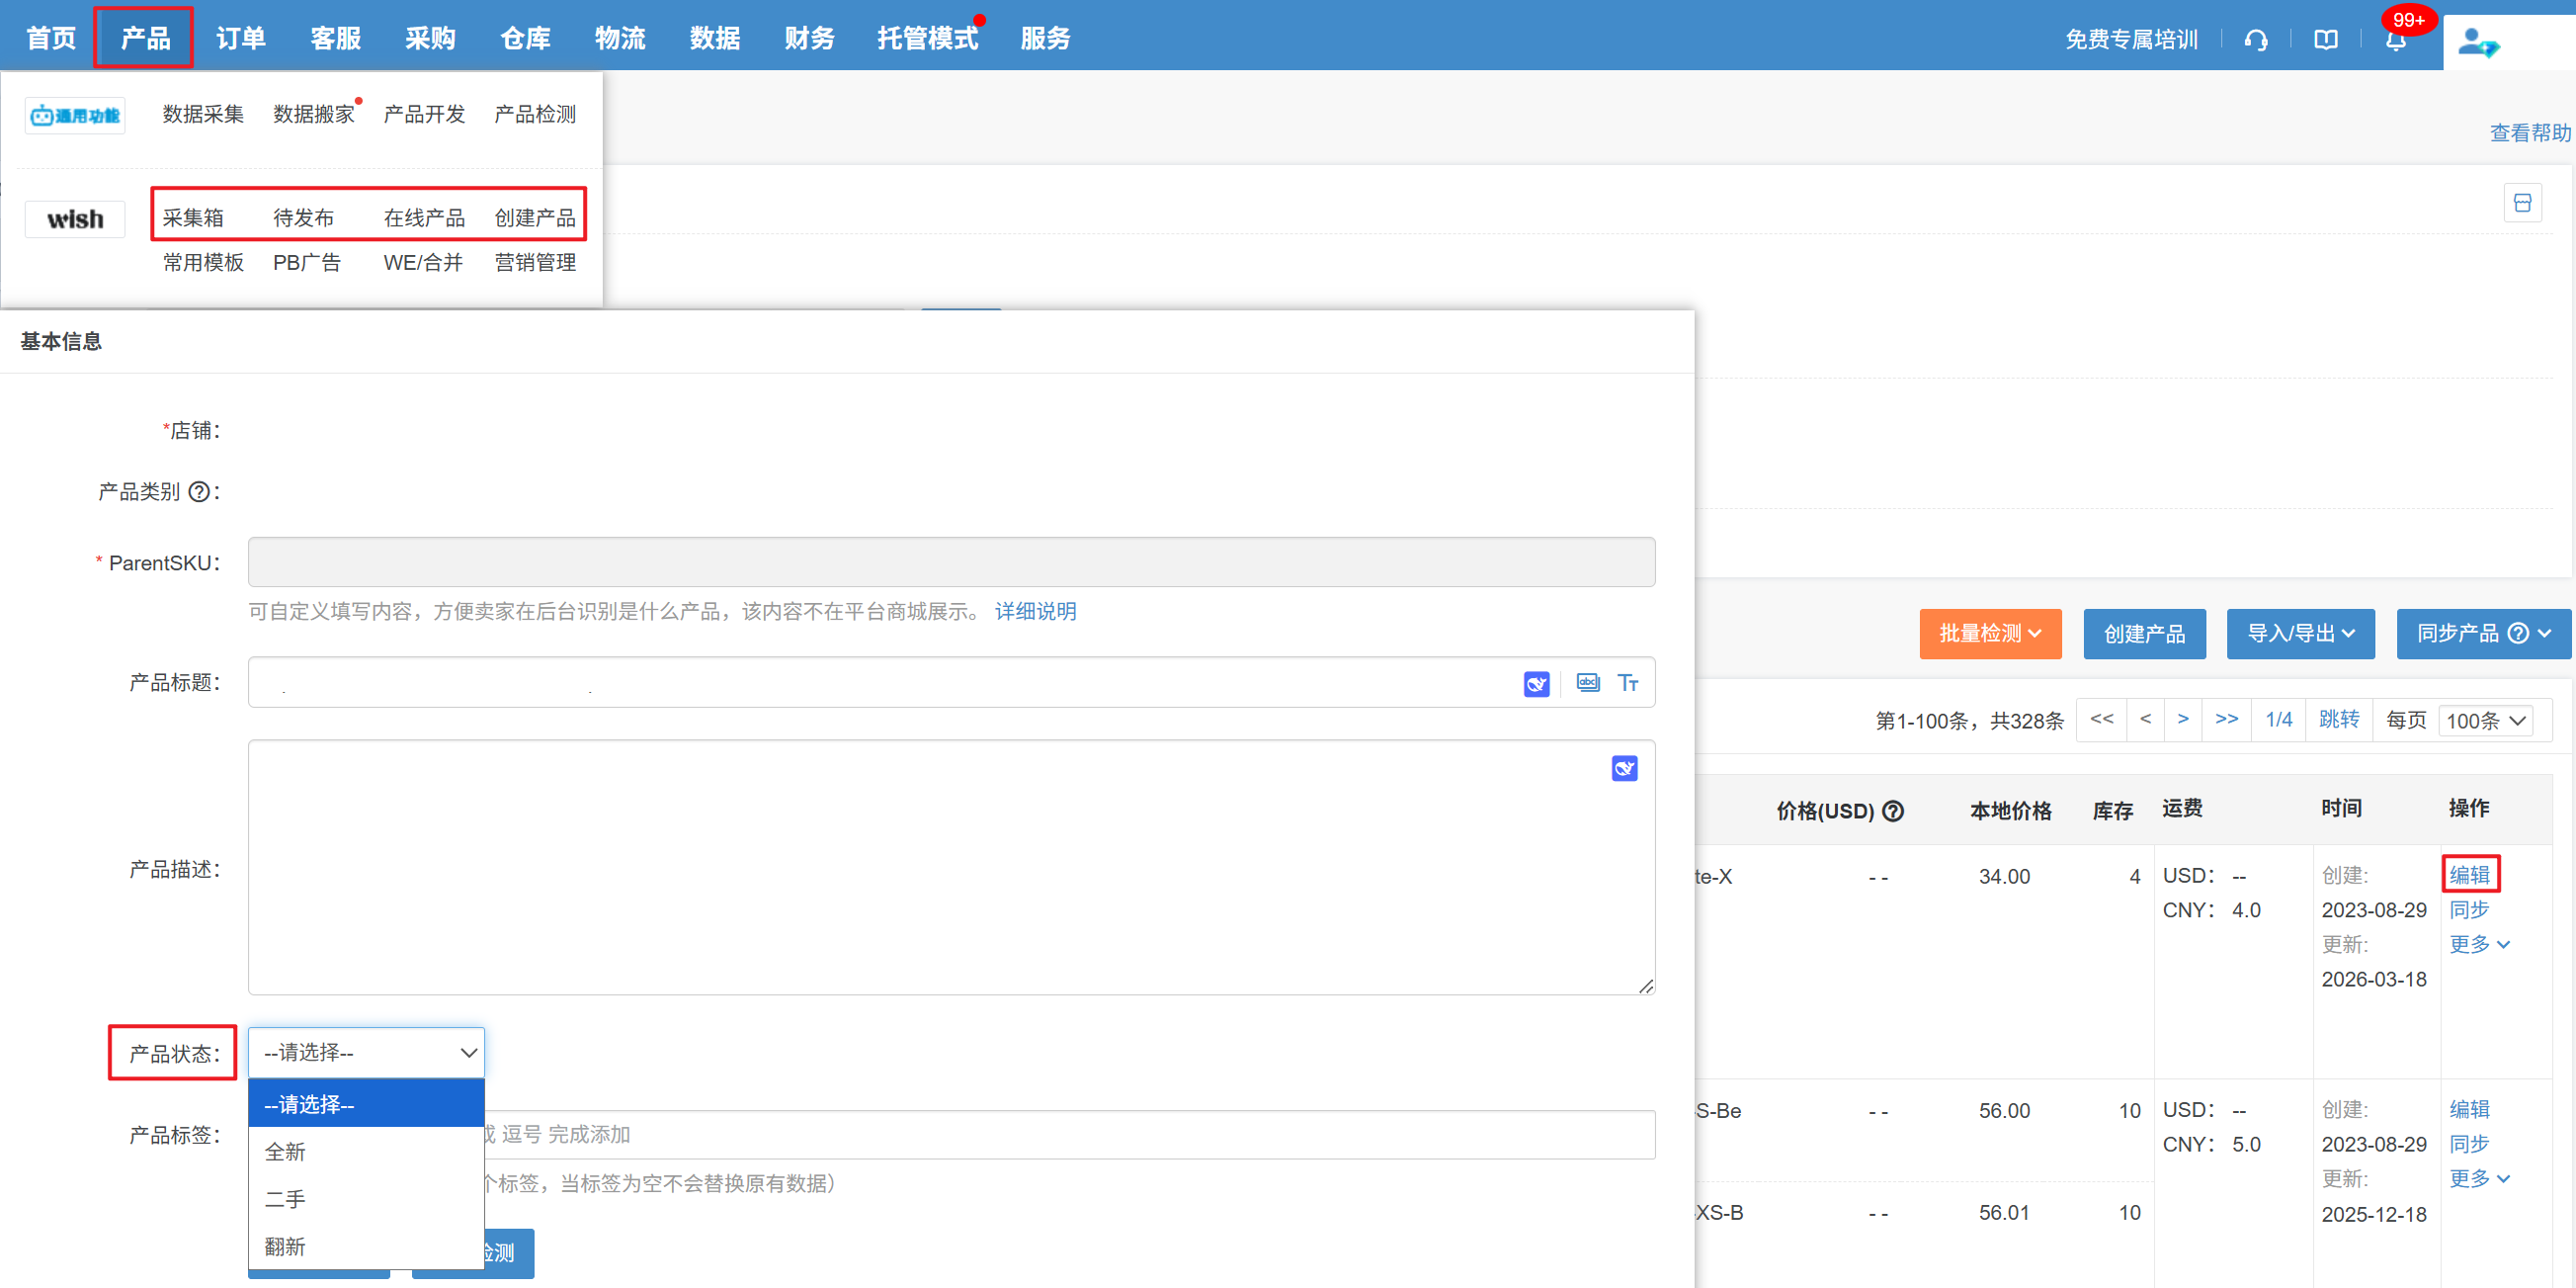2576x1288 pixels.
Task: Click the 创建产品 blue button
Action: tap(2143, 633)
